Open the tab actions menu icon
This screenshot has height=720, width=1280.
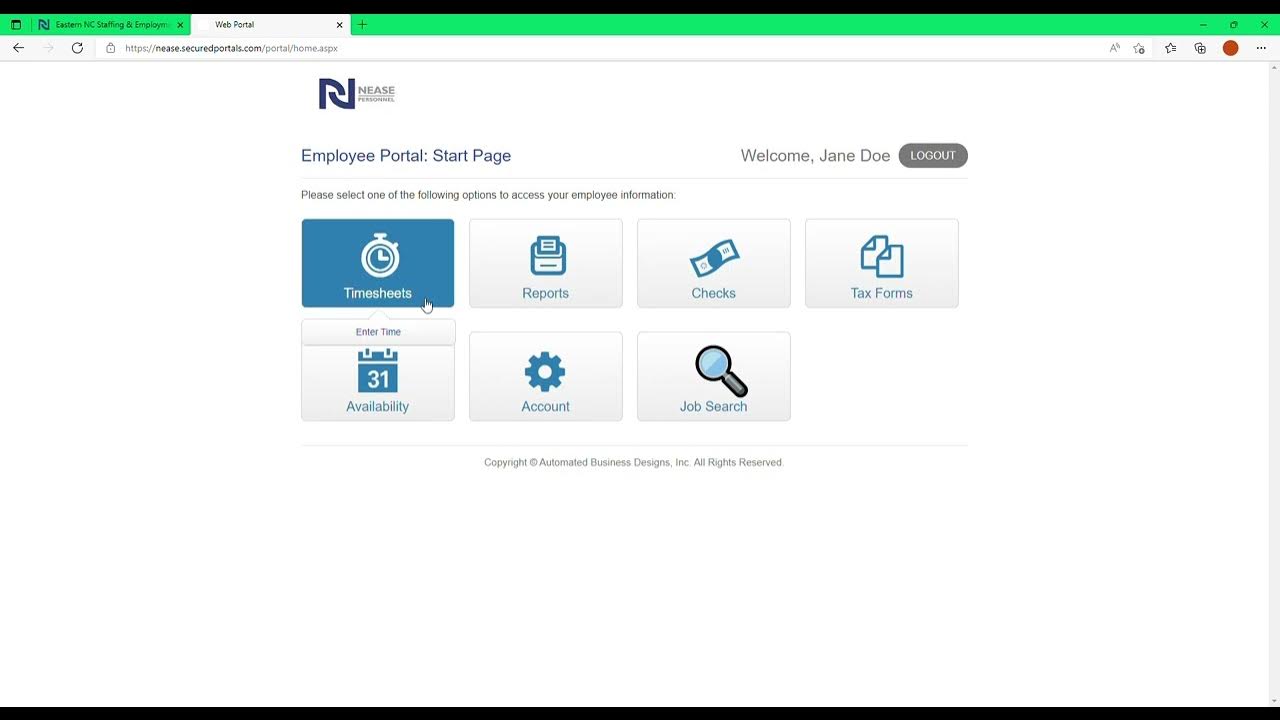(x=16, y=24)
